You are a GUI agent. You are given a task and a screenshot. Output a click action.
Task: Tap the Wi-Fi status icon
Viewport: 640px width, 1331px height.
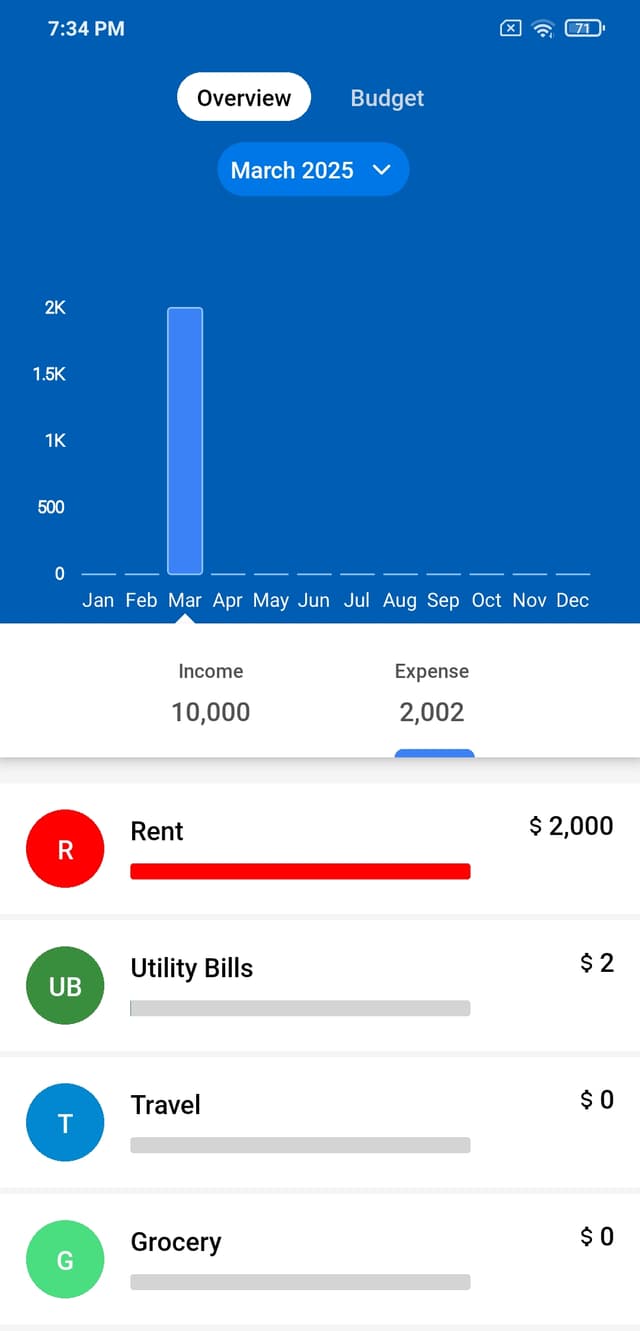coord(543,29)
